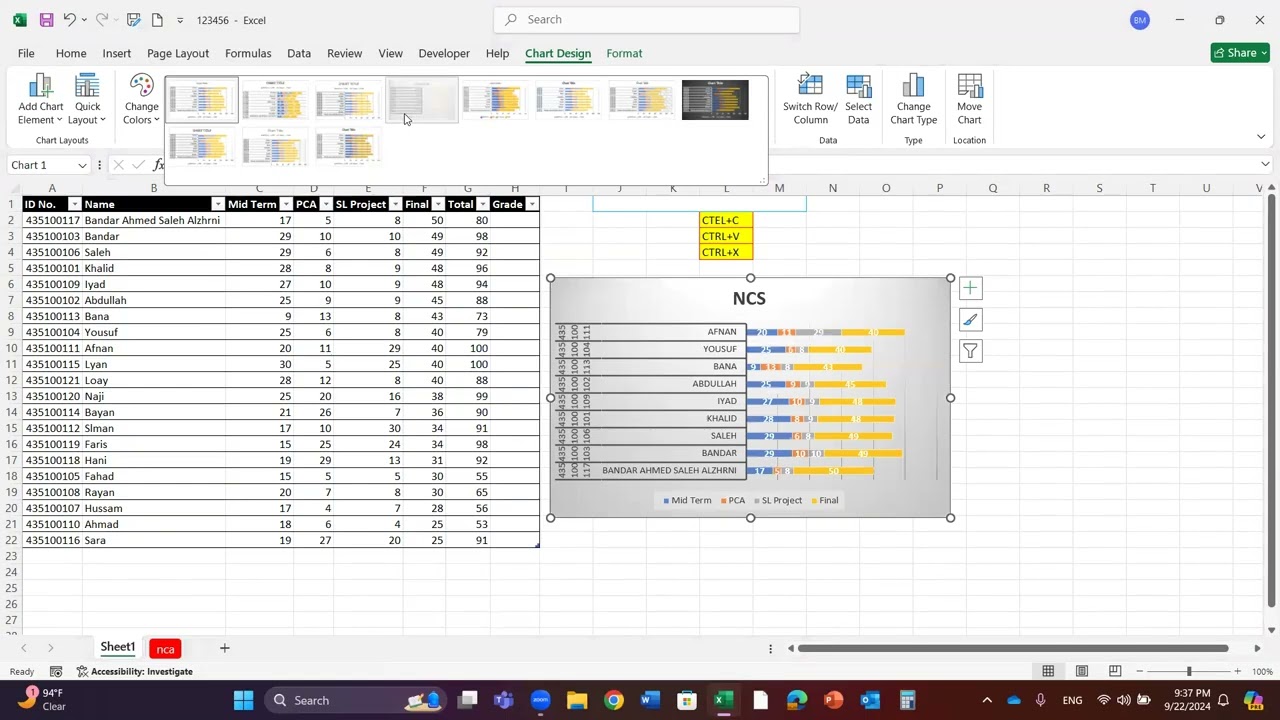Click the BM account avatar
The height and width of the screenshot is (720, 1280).
coord(1140,20)
